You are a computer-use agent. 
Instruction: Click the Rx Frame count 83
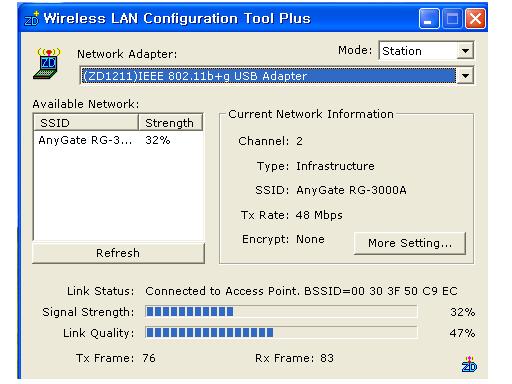[327, 358]
